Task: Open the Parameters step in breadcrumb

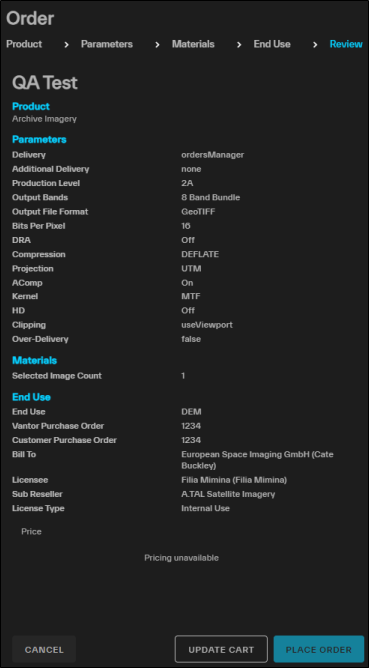Action: click(x=107, y=44)
